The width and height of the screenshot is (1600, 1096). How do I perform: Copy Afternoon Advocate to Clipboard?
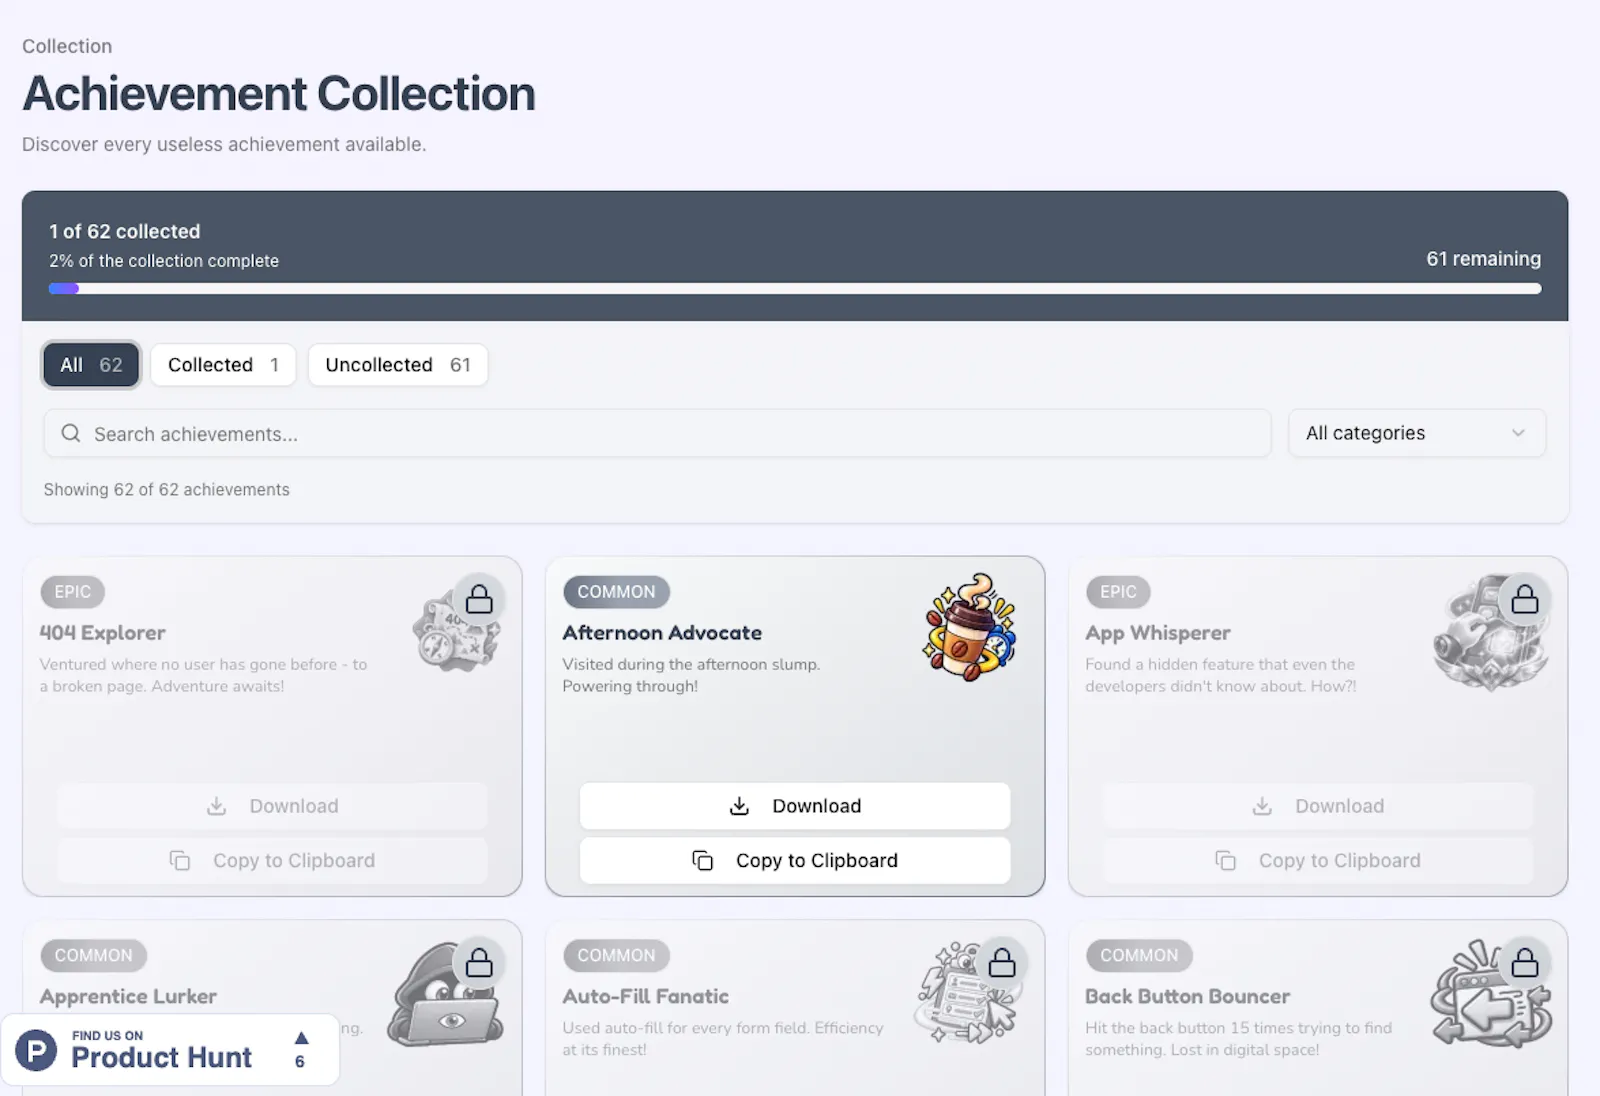tap(795, 860)
